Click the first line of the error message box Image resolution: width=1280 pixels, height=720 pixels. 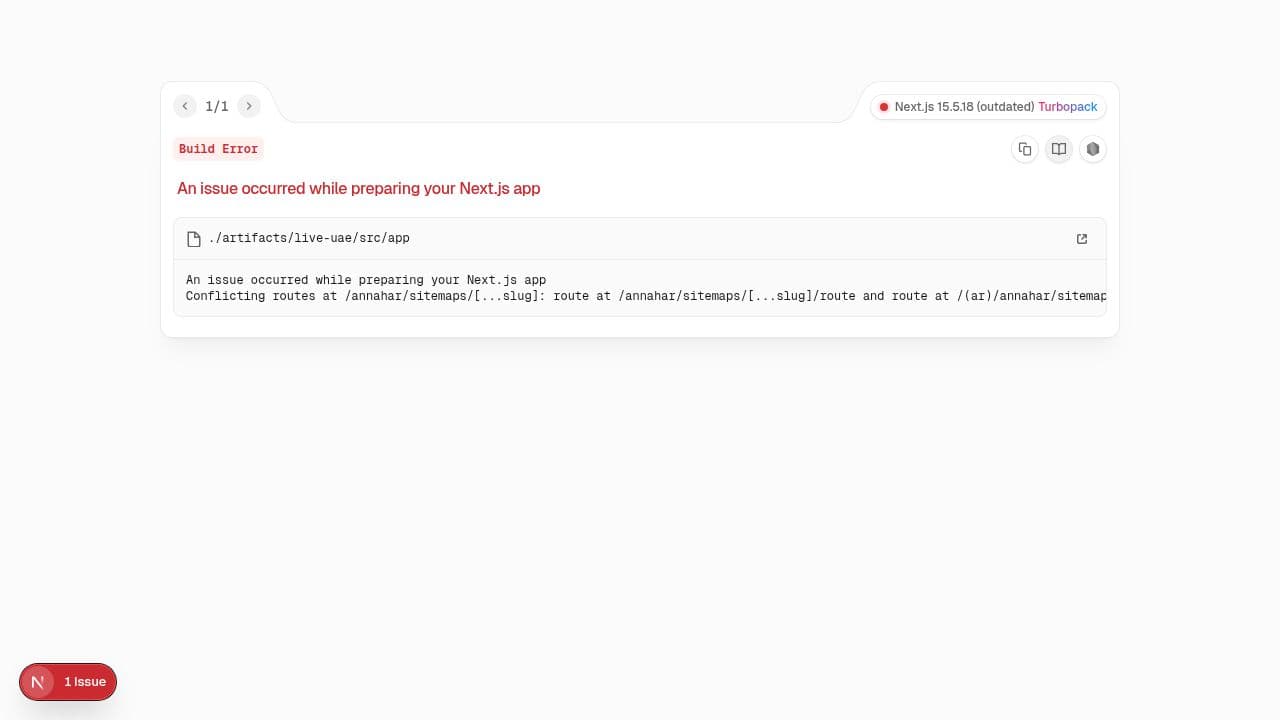pos(366,280)
